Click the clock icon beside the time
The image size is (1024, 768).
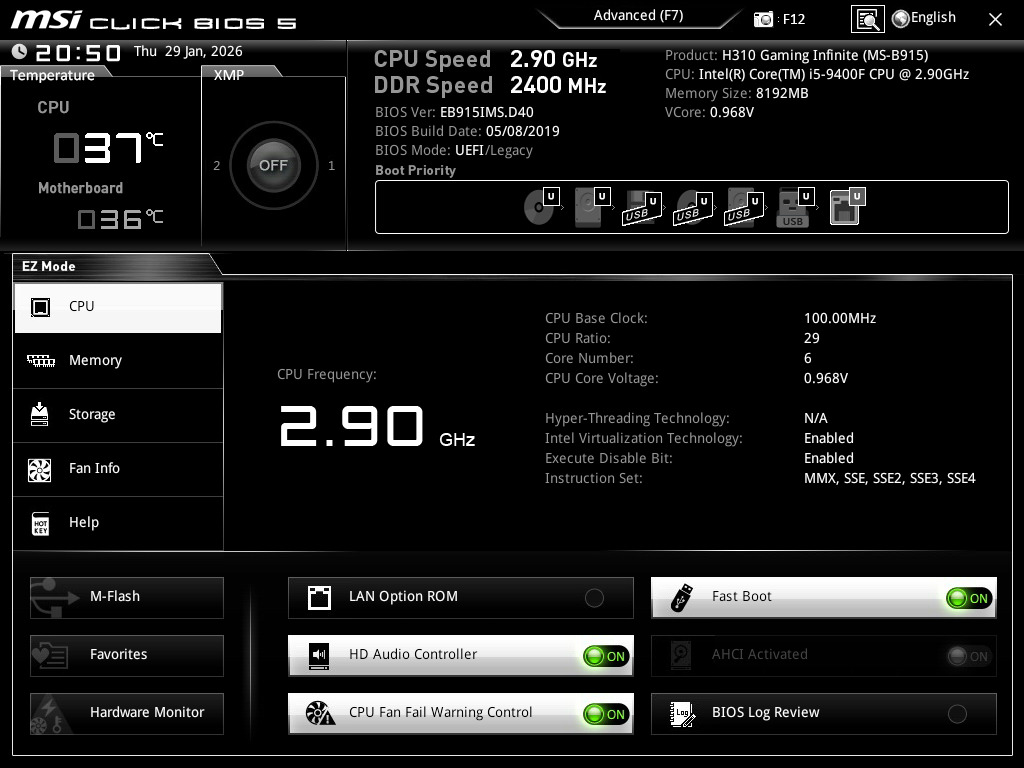pos(20,51)
